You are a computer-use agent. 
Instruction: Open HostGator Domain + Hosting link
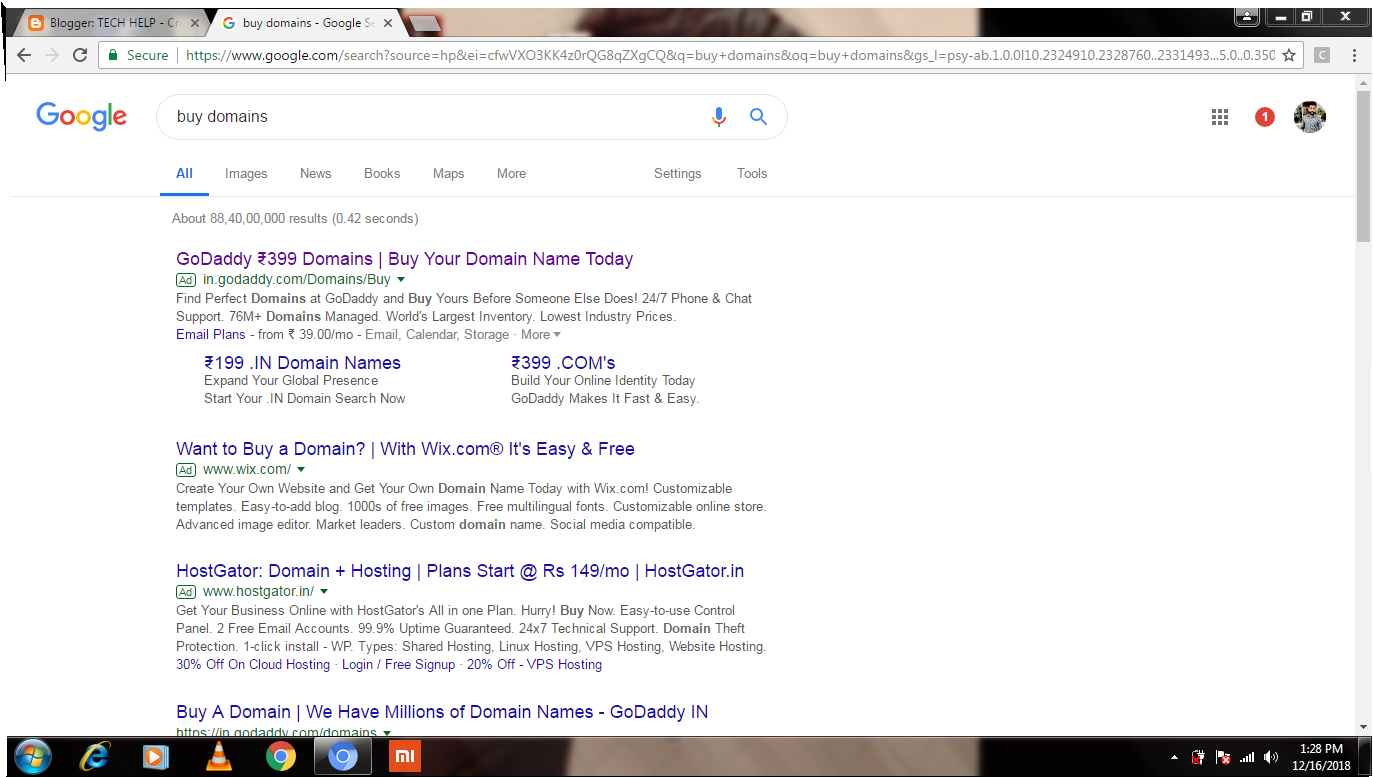tap(460, 571)
